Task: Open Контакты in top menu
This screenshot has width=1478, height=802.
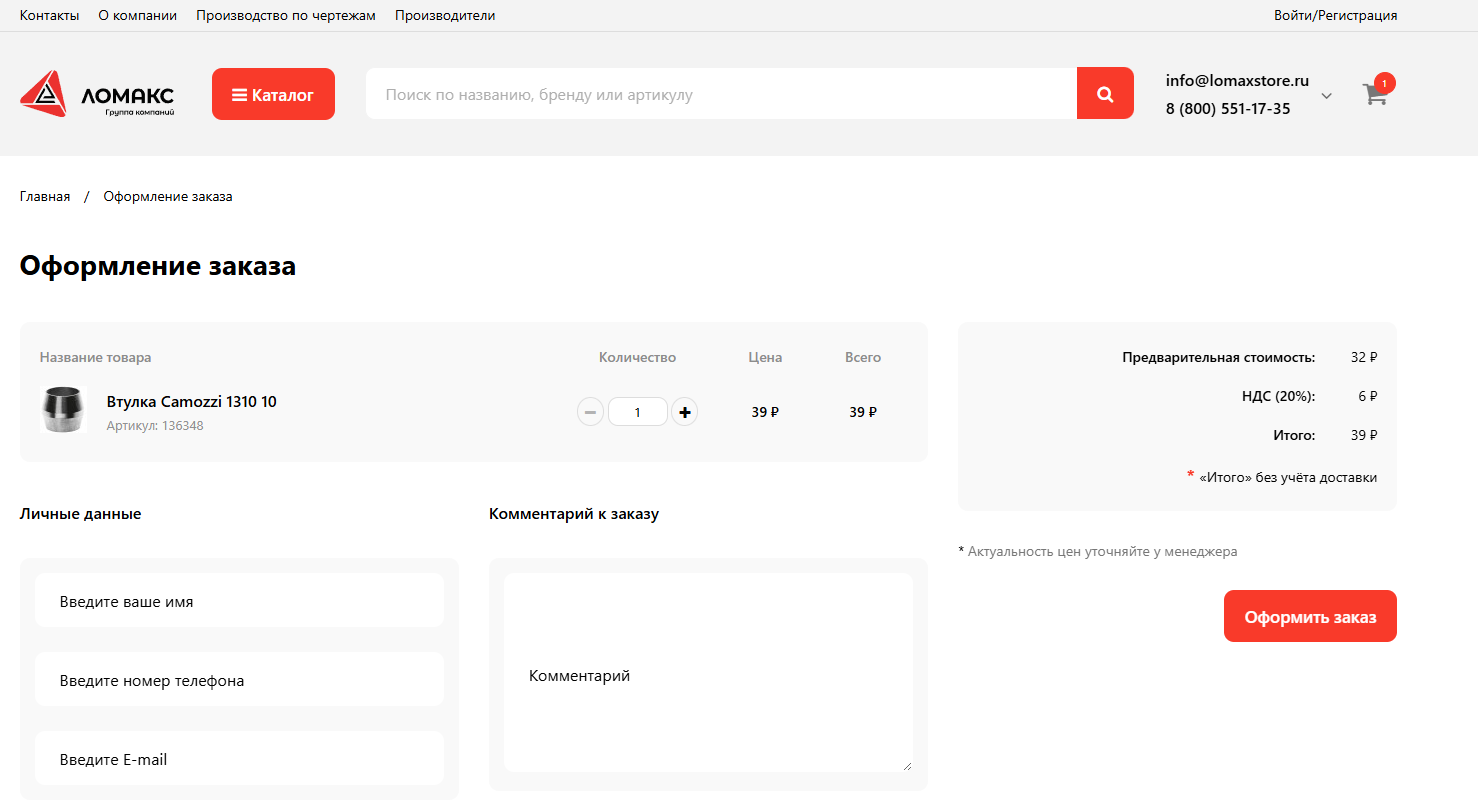Action: (x=49, y=15)
